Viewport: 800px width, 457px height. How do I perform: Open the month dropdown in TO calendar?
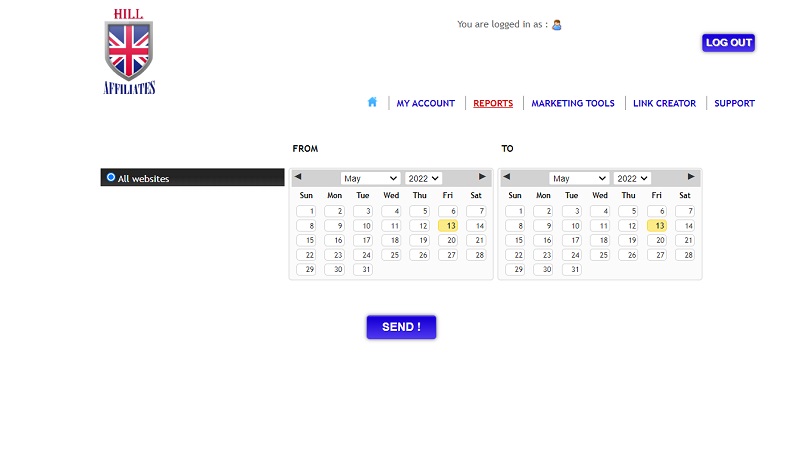coord(579,179)
